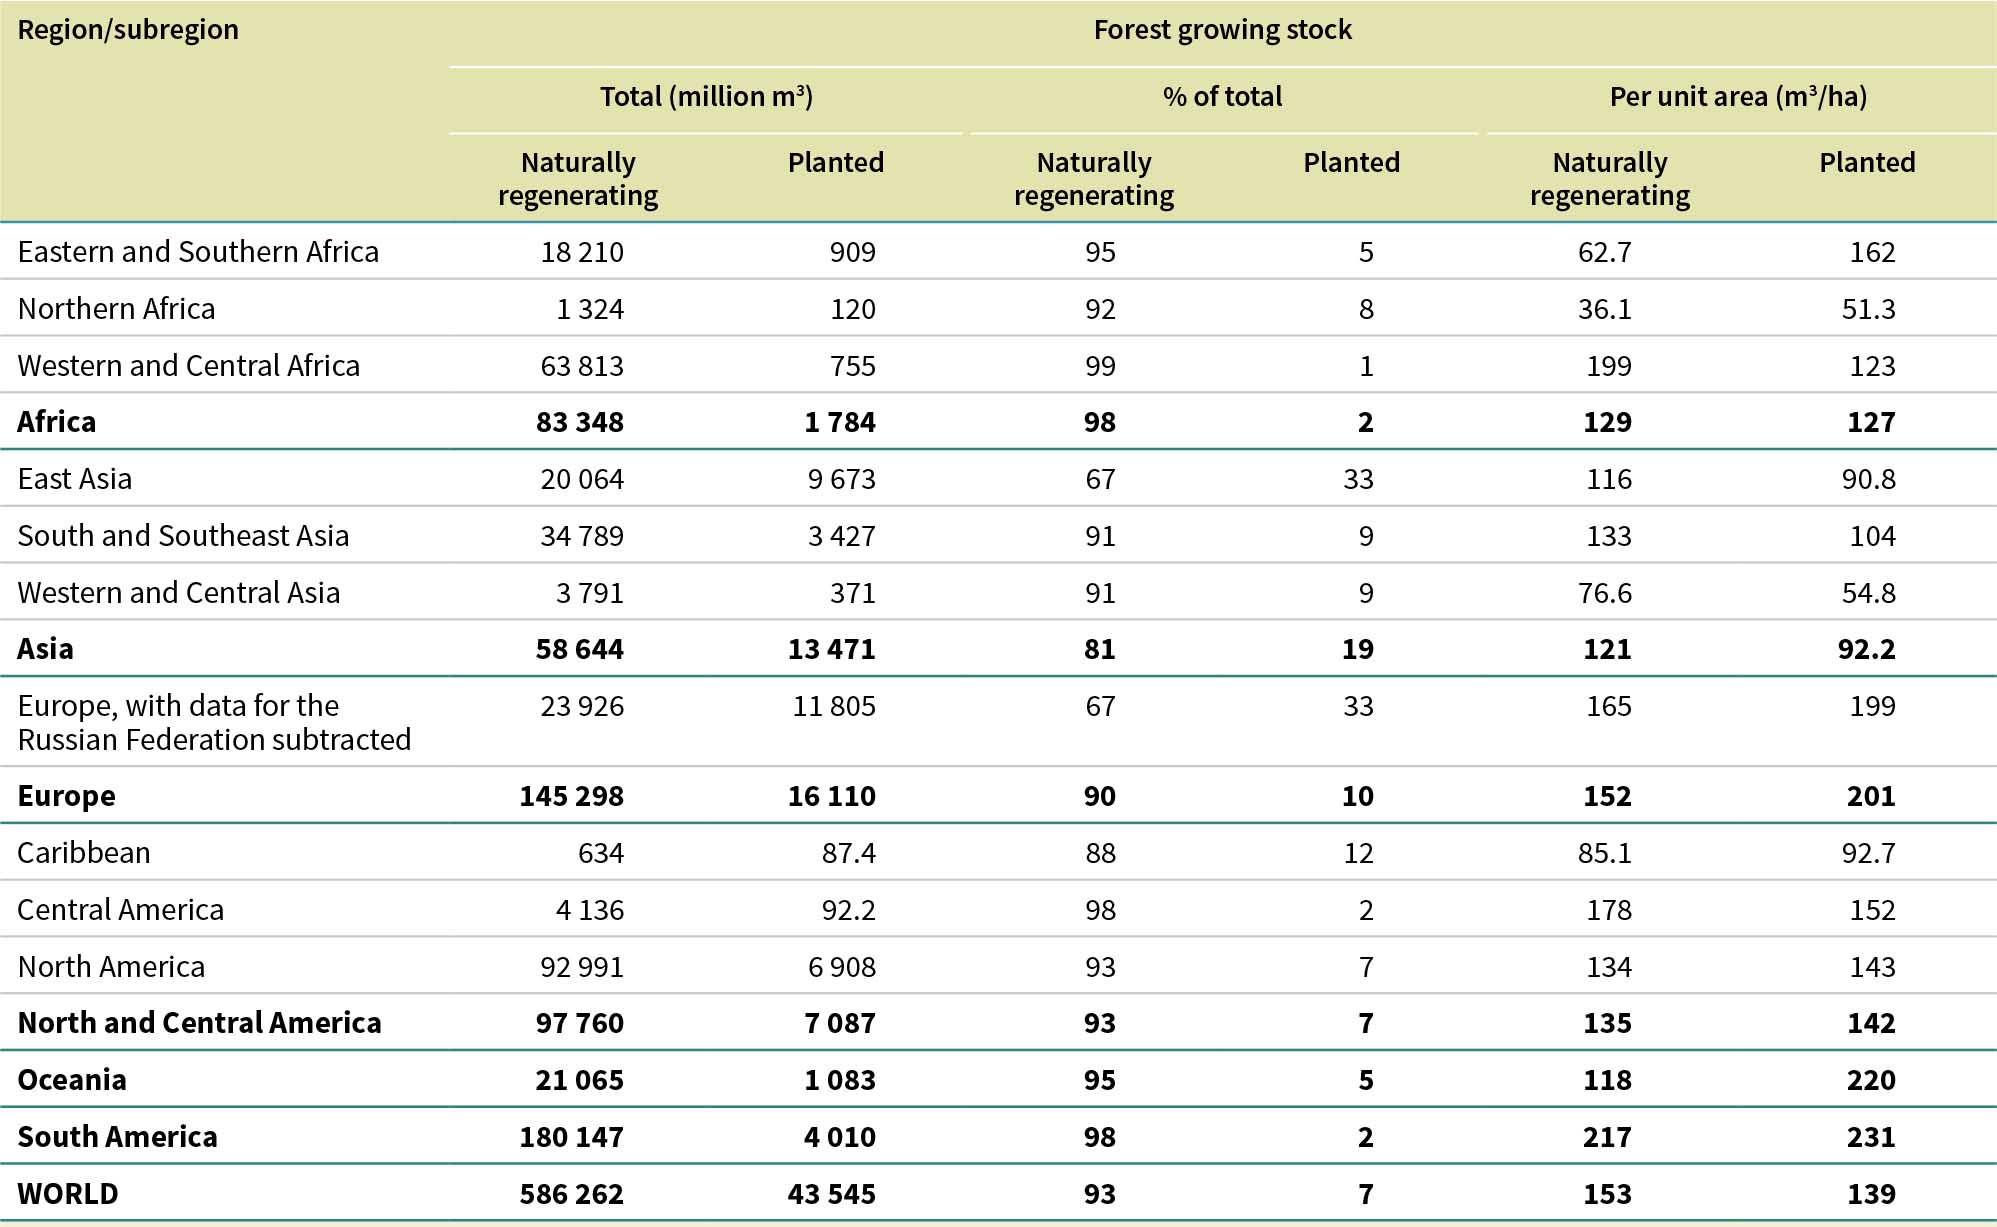The image size is (1997, 1227).
Task: Select the Northern Africa row label
Action: coord(116,309)
